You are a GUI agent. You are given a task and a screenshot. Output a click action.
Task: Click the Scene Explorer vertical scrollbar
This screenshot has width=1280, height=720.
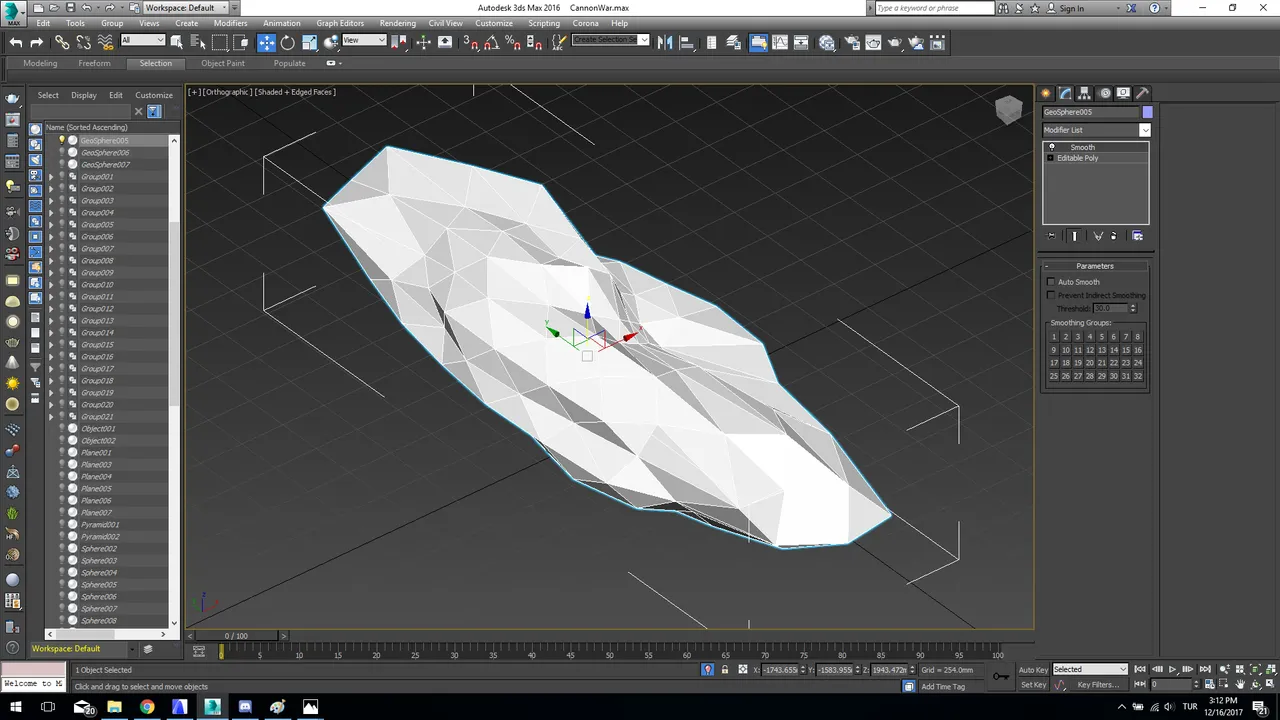[174, 380]
